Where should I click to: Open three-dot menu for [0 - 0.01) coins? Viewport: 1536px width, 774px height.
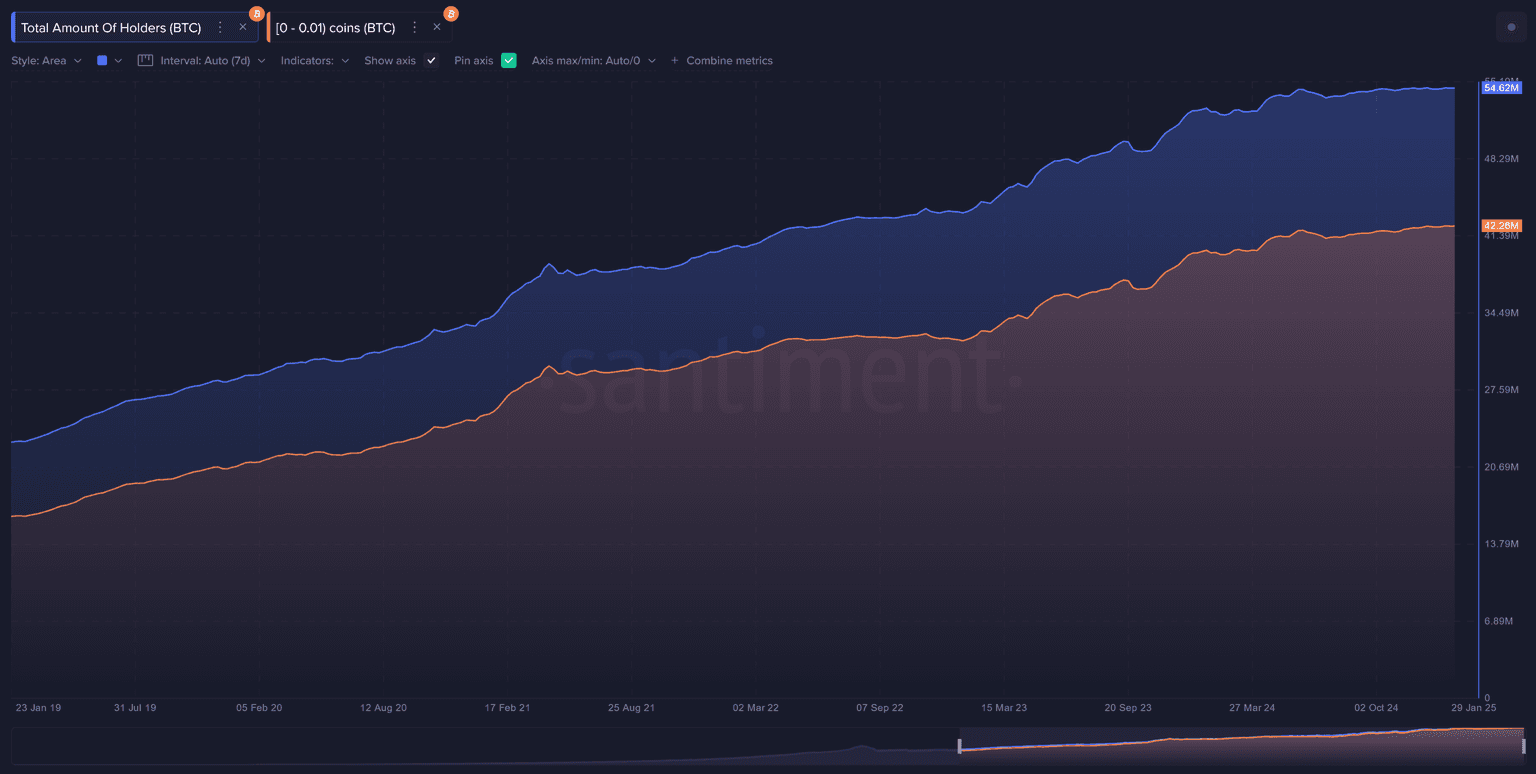point(414,28)
